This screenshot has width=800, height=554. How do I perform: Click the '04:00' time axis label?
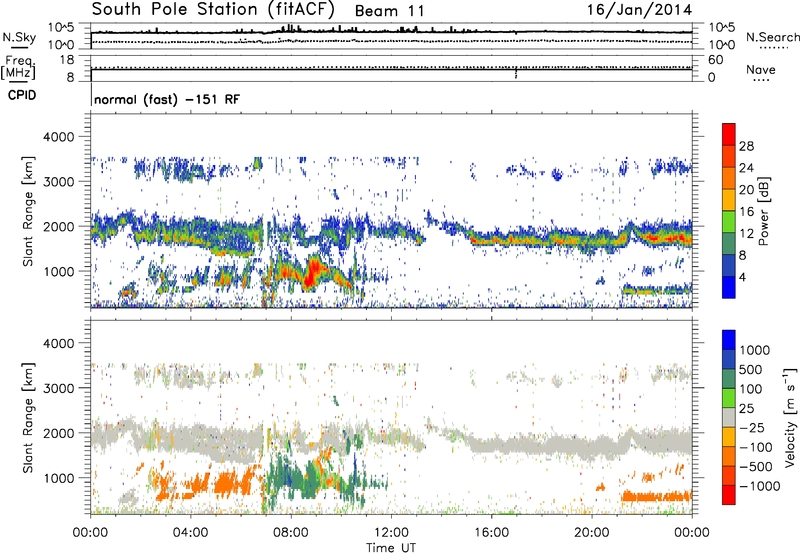point(190,533)
